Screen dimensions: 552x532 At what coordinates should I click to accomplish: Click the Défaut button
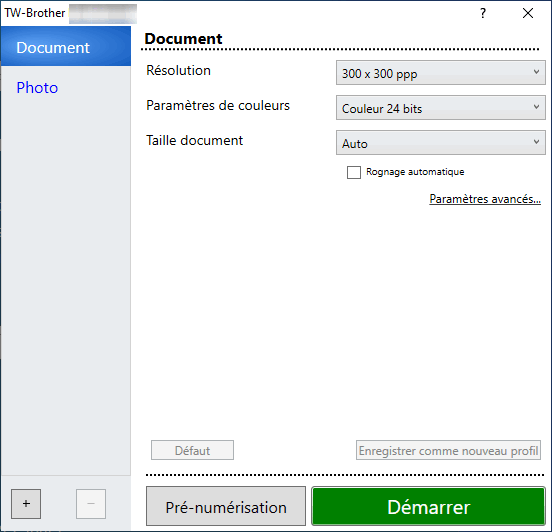pyautogui.click(x=192, y=450)
